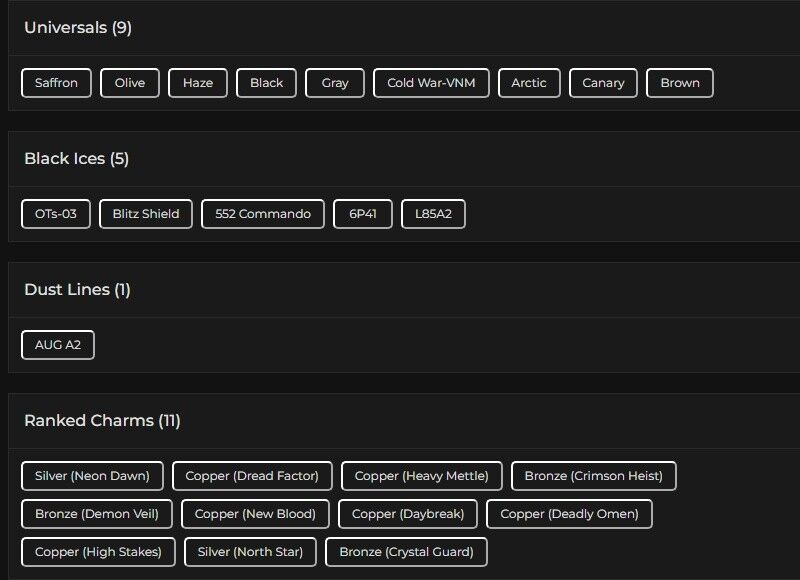The image size is (800, 580).
Task: Select the AUG A2 Dust Line tag
Action: [58, 345]
